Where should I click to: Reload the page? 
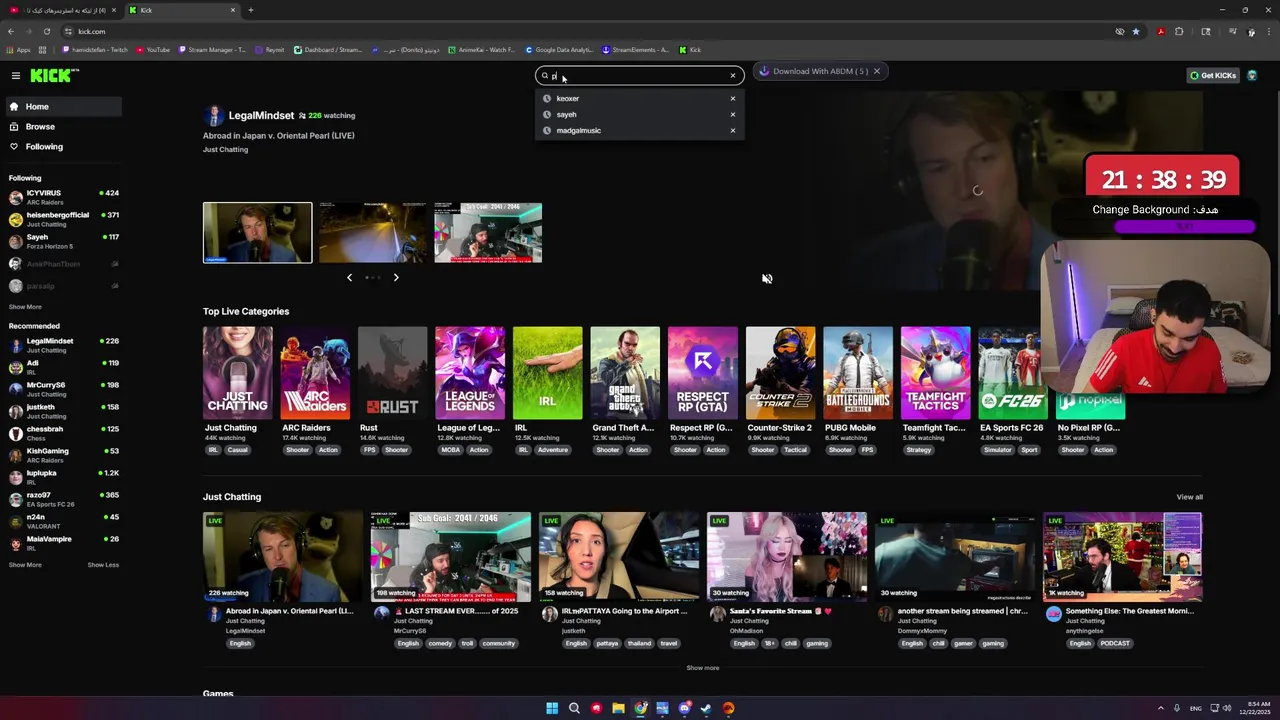pyautogui.click(x=46, y=31)
